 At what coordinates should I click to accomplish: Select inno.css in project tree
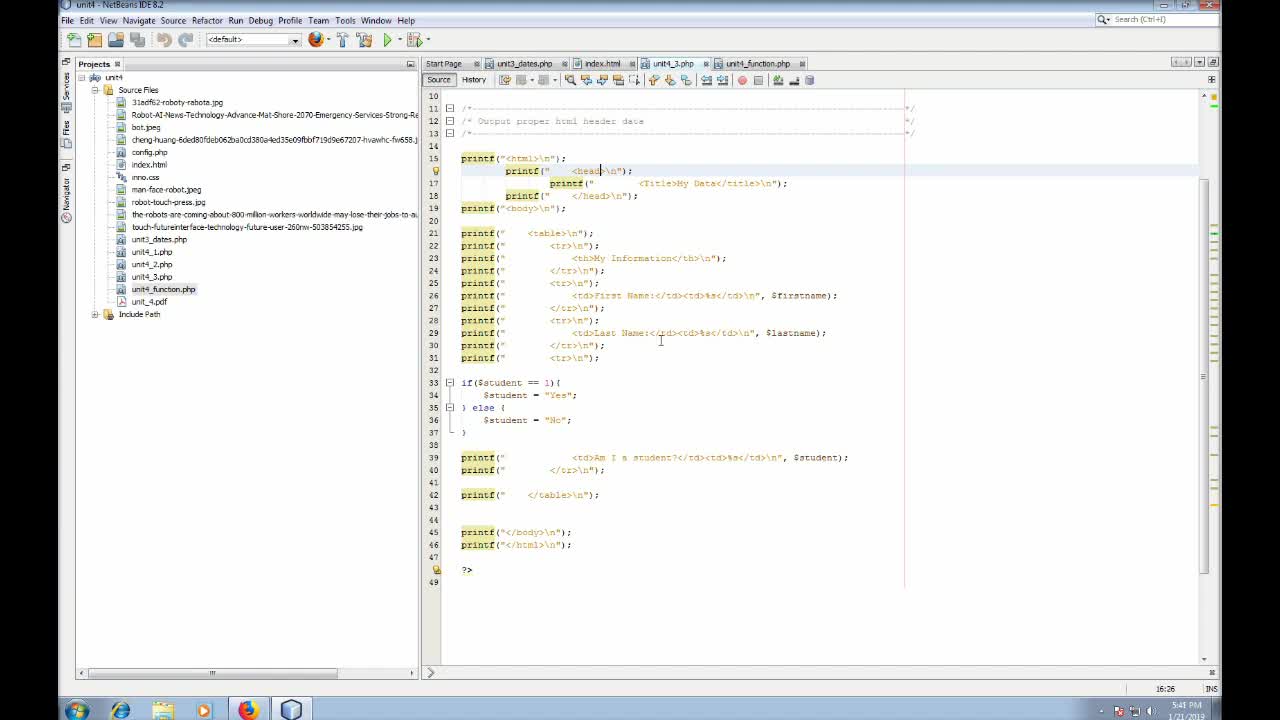coord(145,177)
